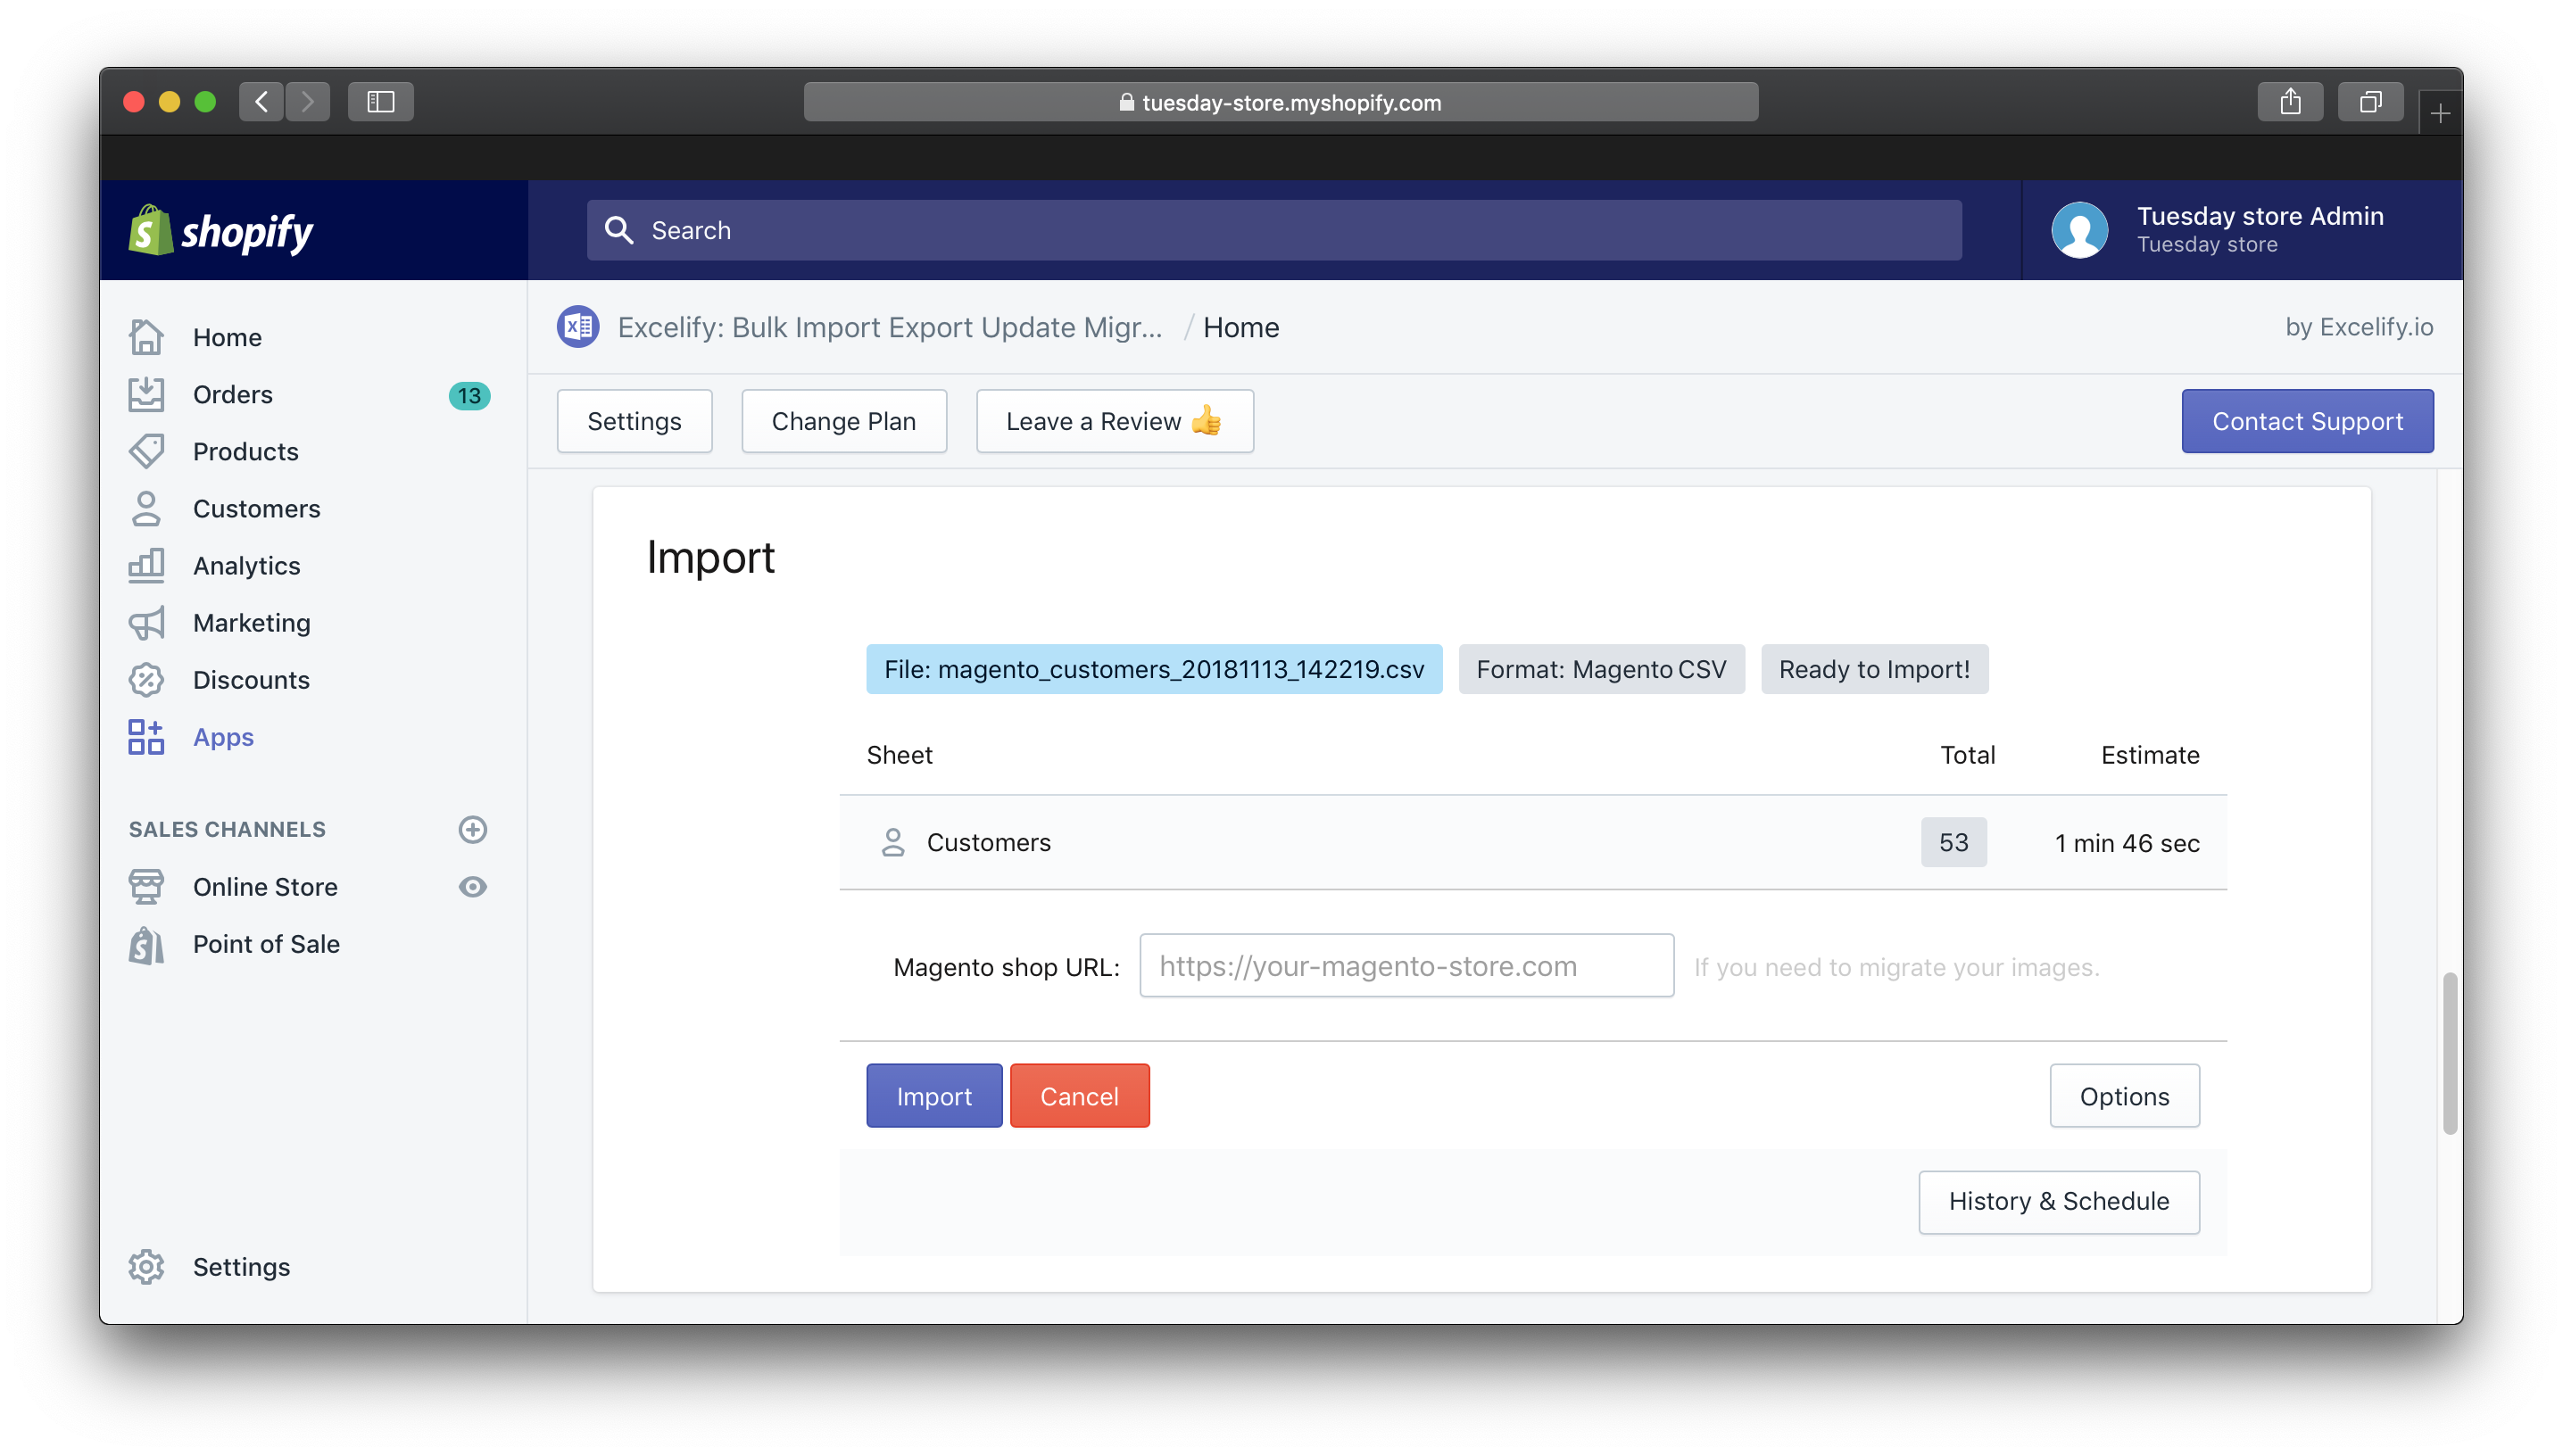Click the blue Import button

click(x=933, y=1096)
